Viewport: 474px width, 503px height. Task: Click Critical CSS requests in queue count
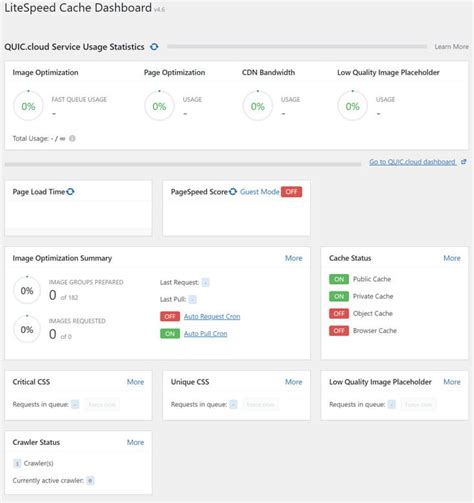[75, 405]
